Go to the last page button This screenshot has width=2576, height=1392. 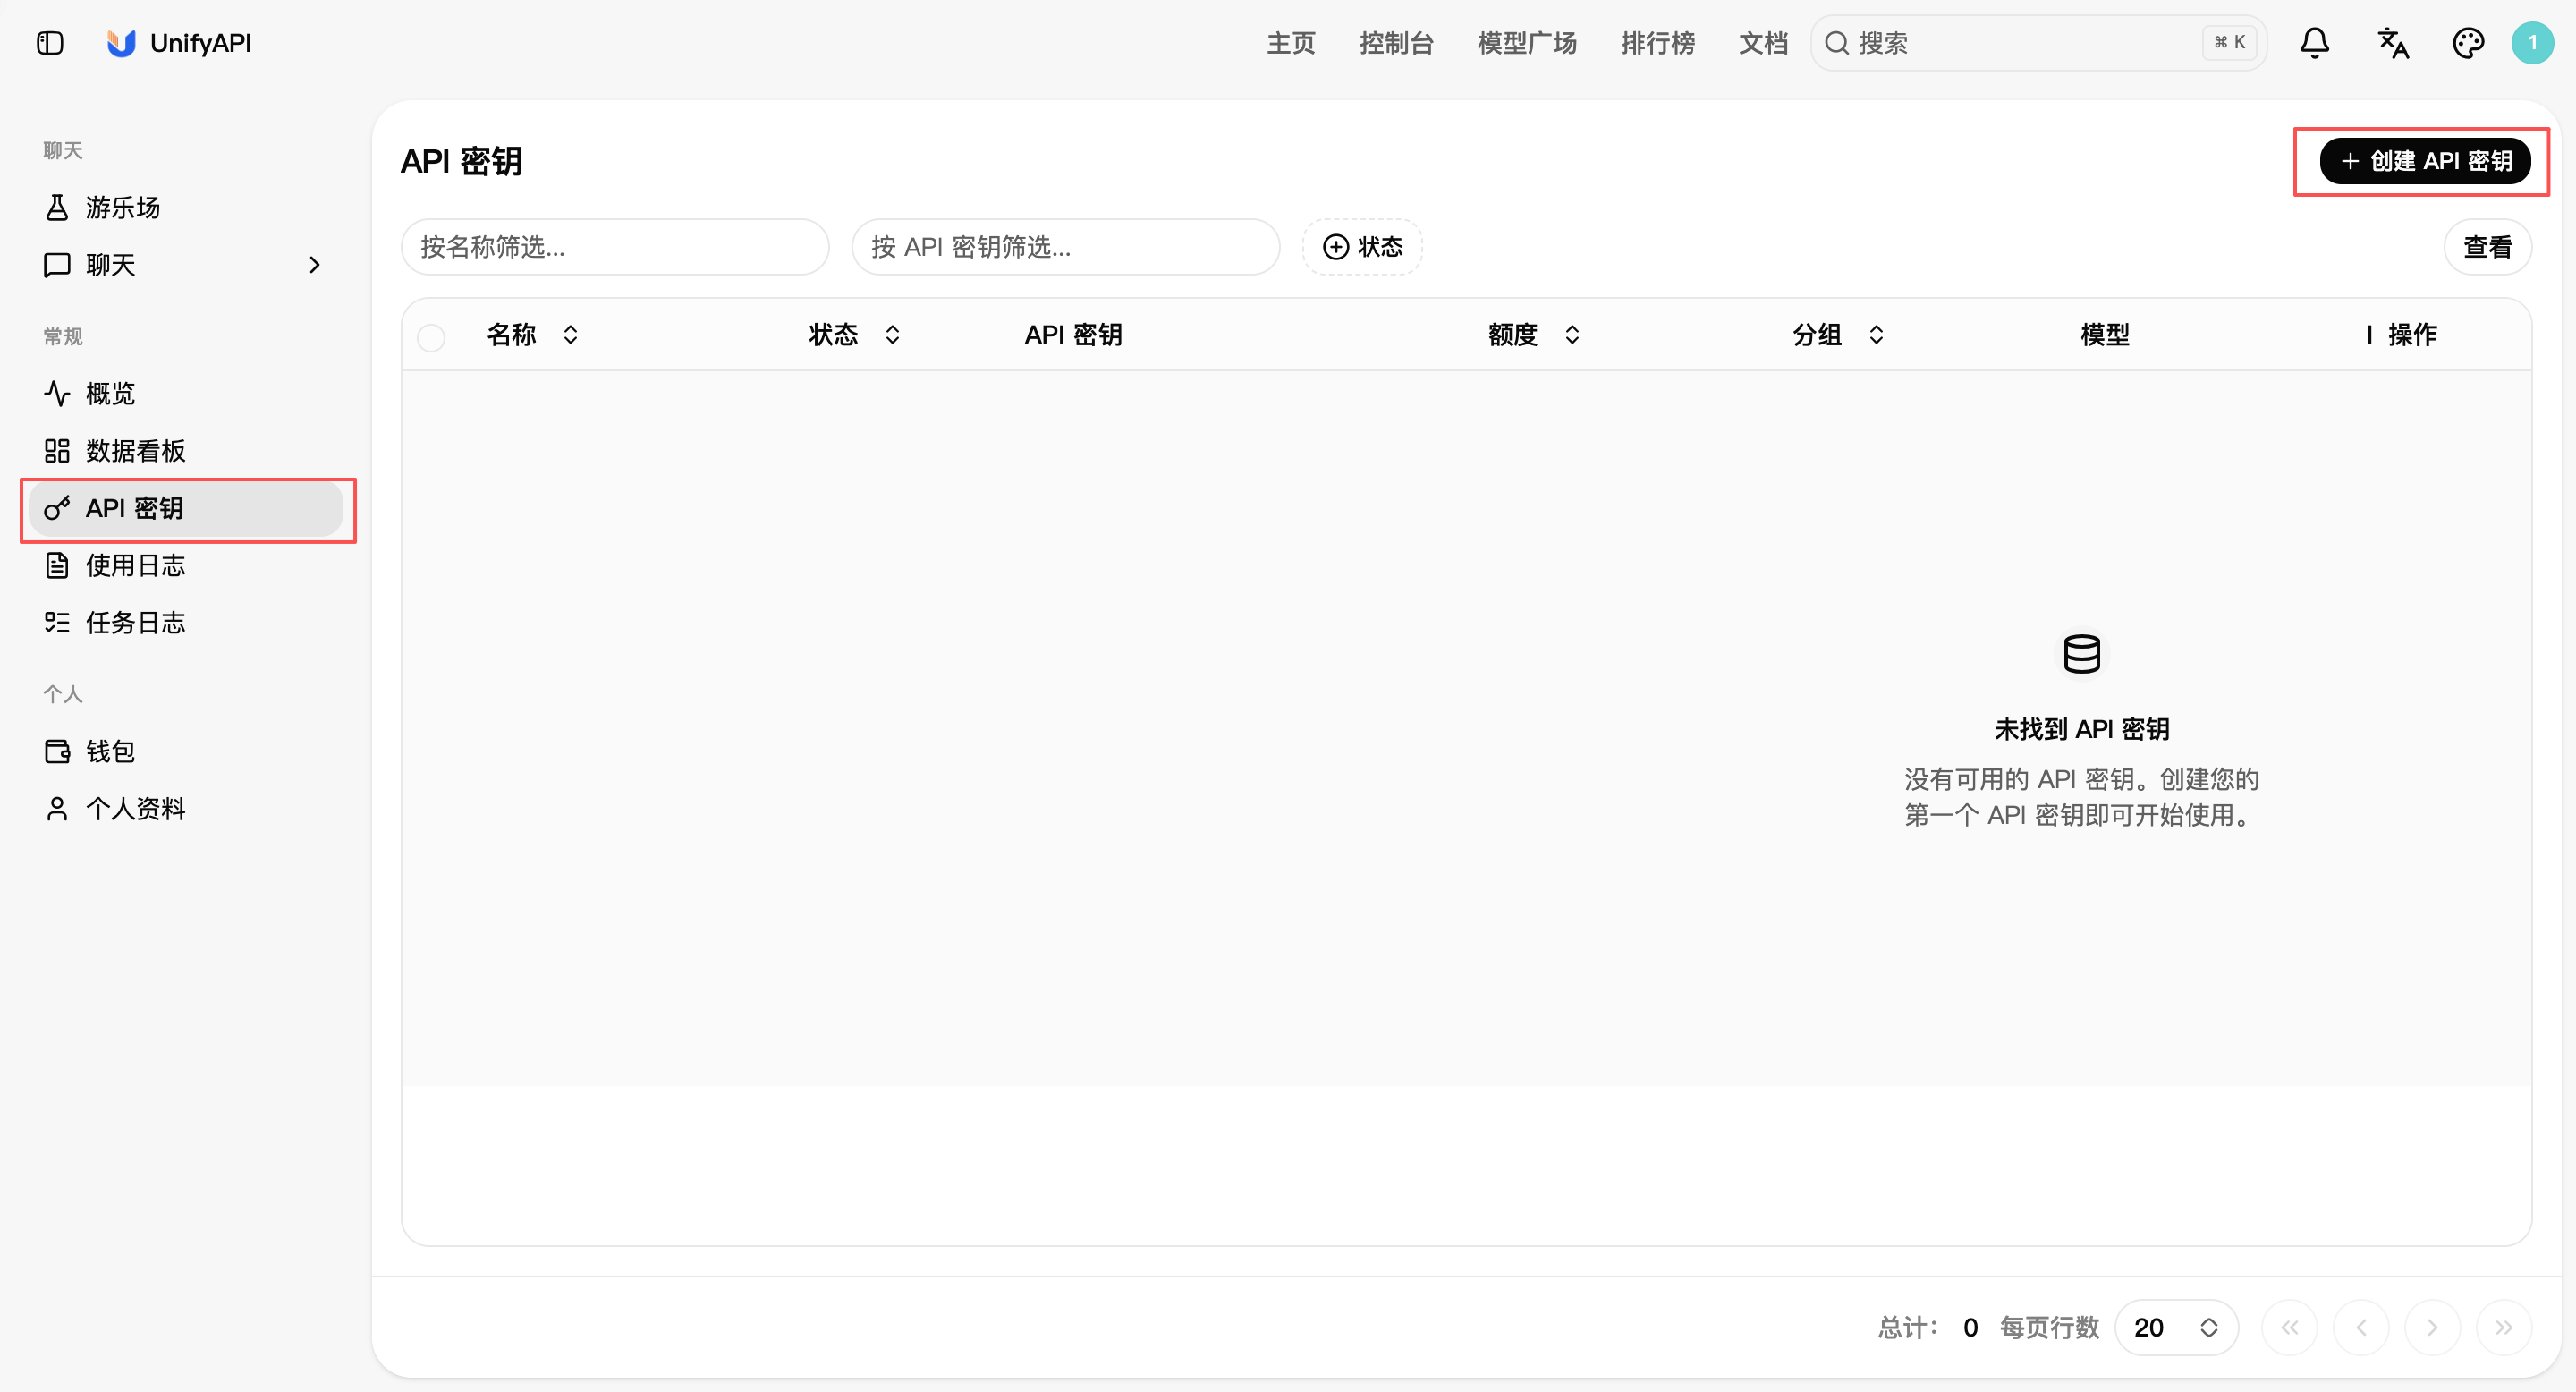pyautogui.click(x=2504, y=1327)
